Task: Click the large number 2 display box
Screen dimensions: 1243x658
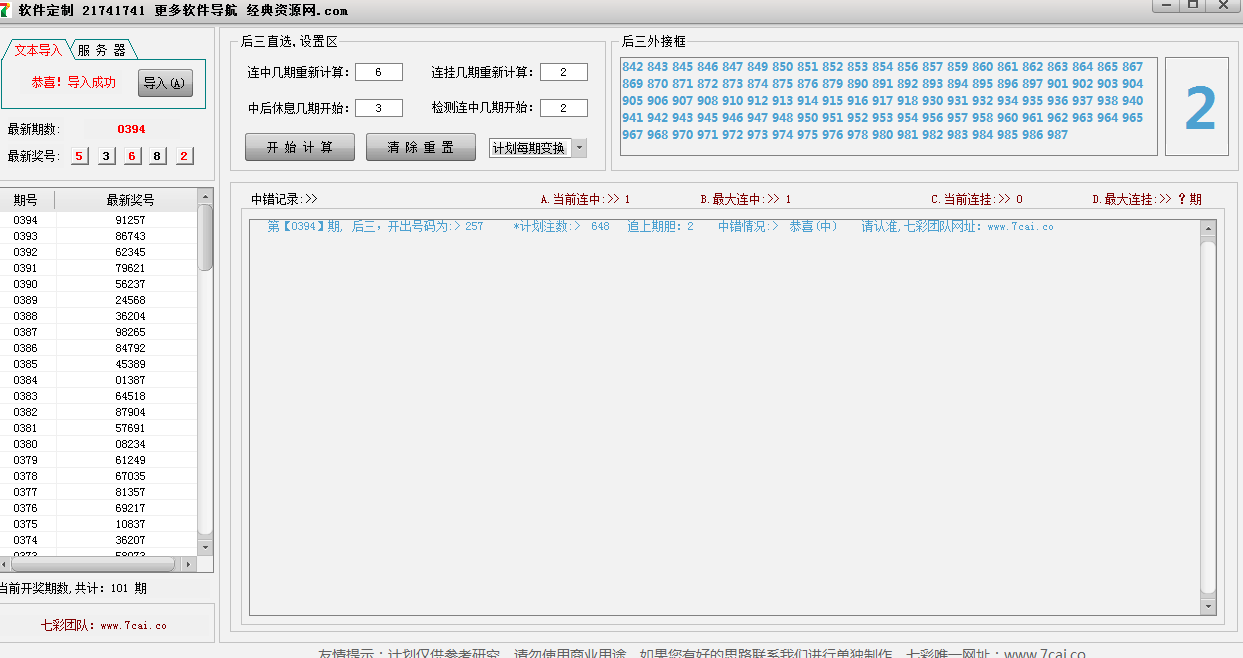Action: pos(1197,107)
